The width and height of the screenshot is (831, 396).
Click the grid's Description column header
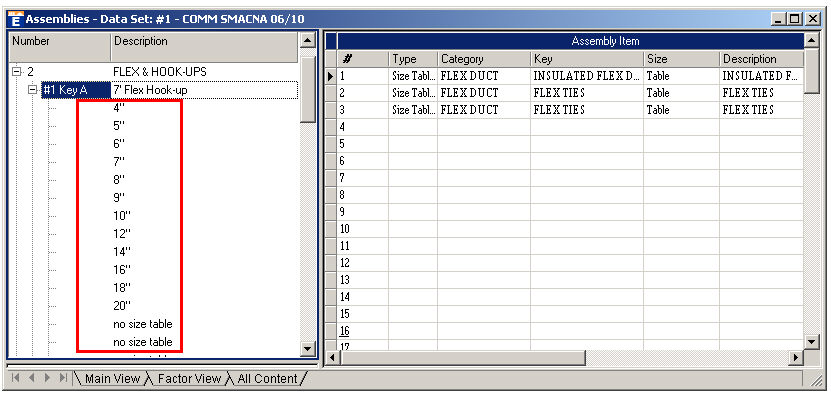click(x=762, y=59)
